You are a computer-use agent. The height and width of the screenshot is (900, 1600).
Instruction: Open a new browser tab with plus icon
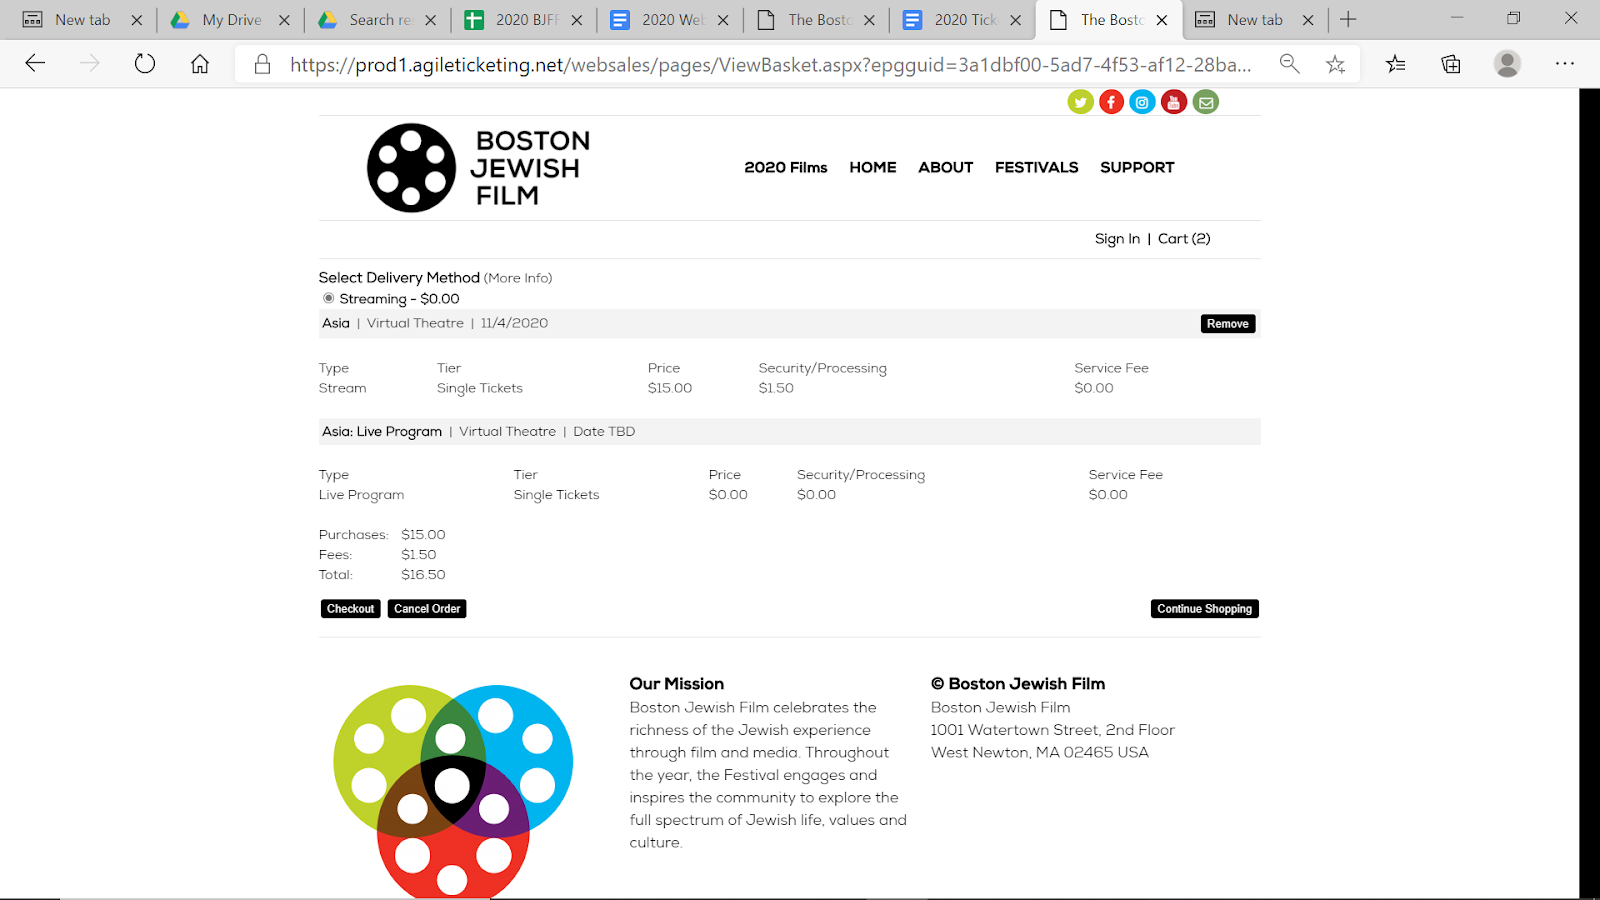pos(1348,20)
